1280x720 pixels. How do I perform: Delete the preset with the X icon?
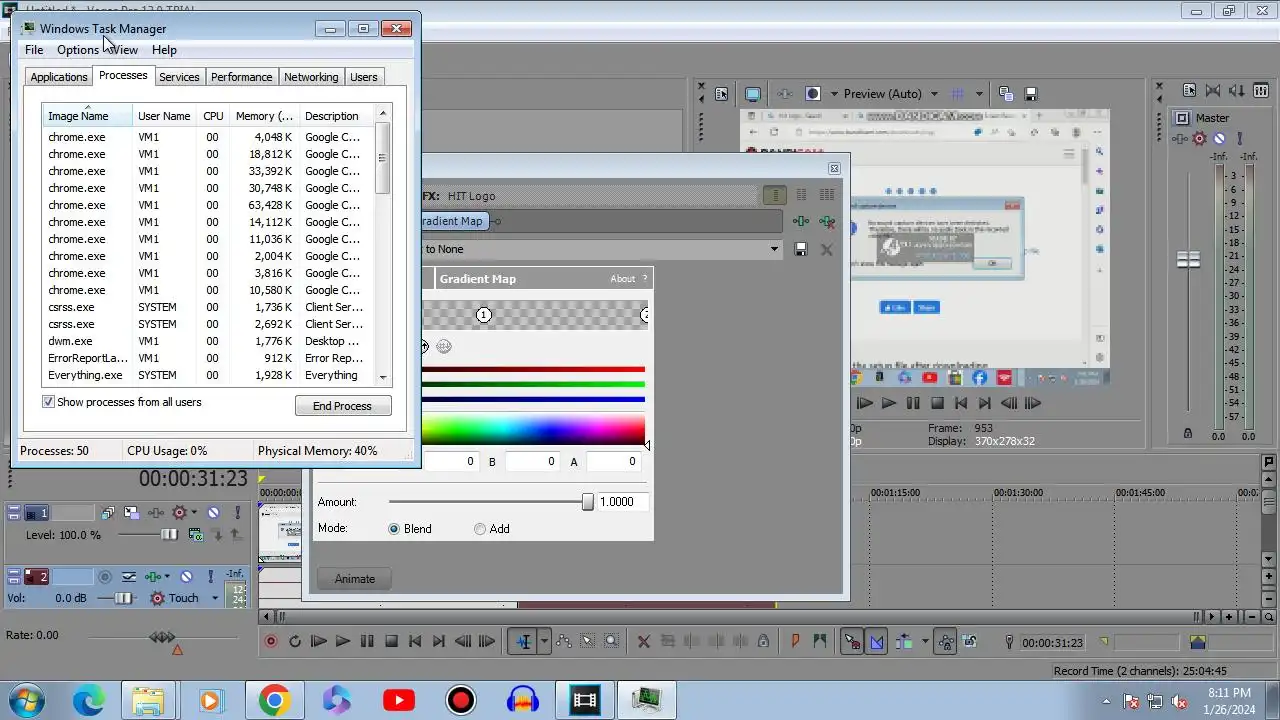[826, 249]
